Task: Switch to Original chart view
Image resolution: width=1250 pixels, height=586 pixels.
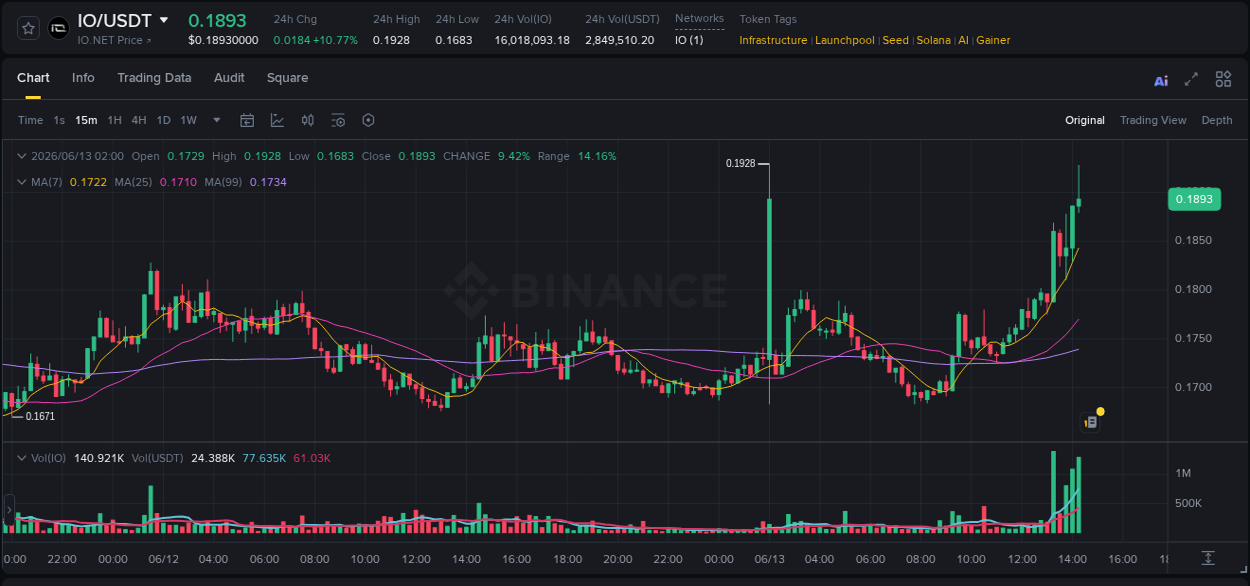Action: tap(1085, 120)
